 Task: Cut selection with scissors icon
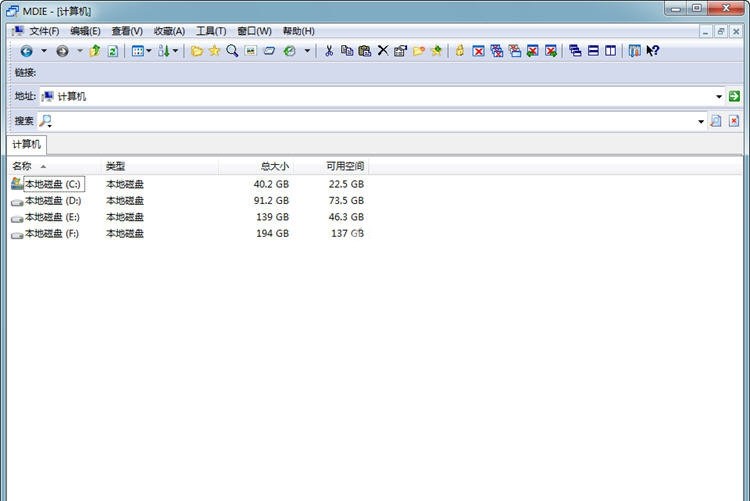(x=328, y=51)
